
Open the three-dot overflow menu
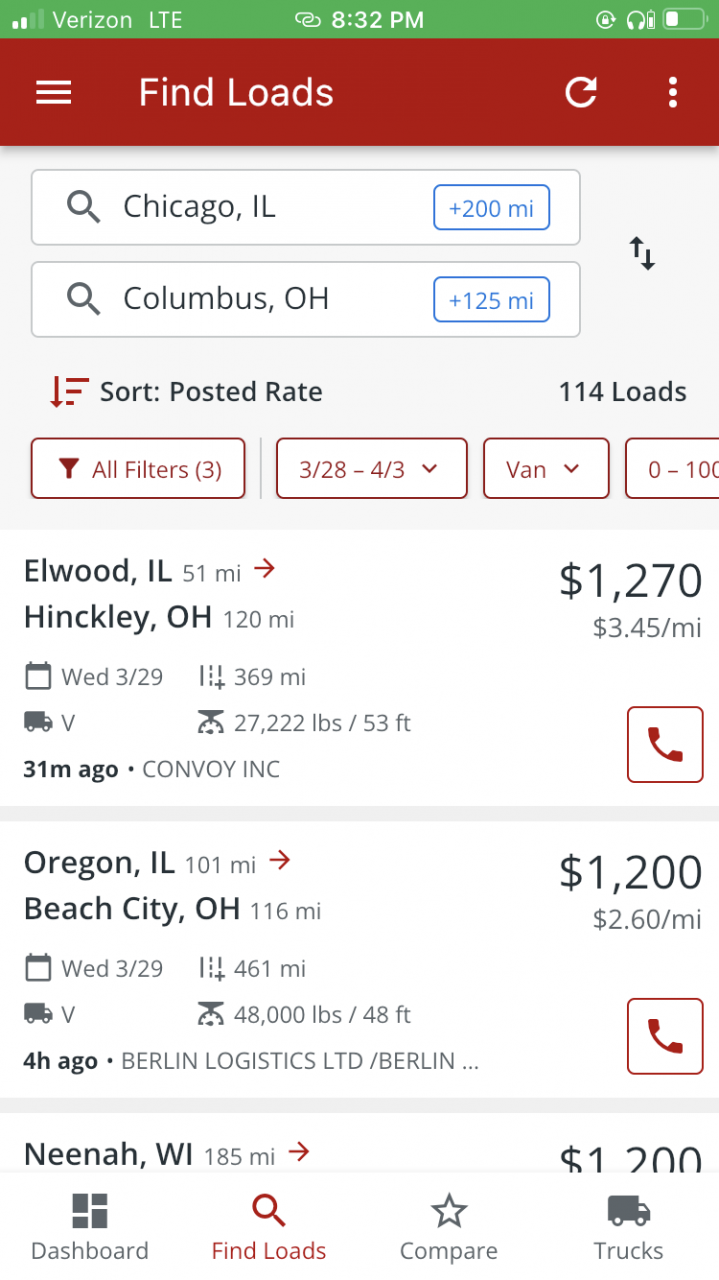[x=673, y=93]
